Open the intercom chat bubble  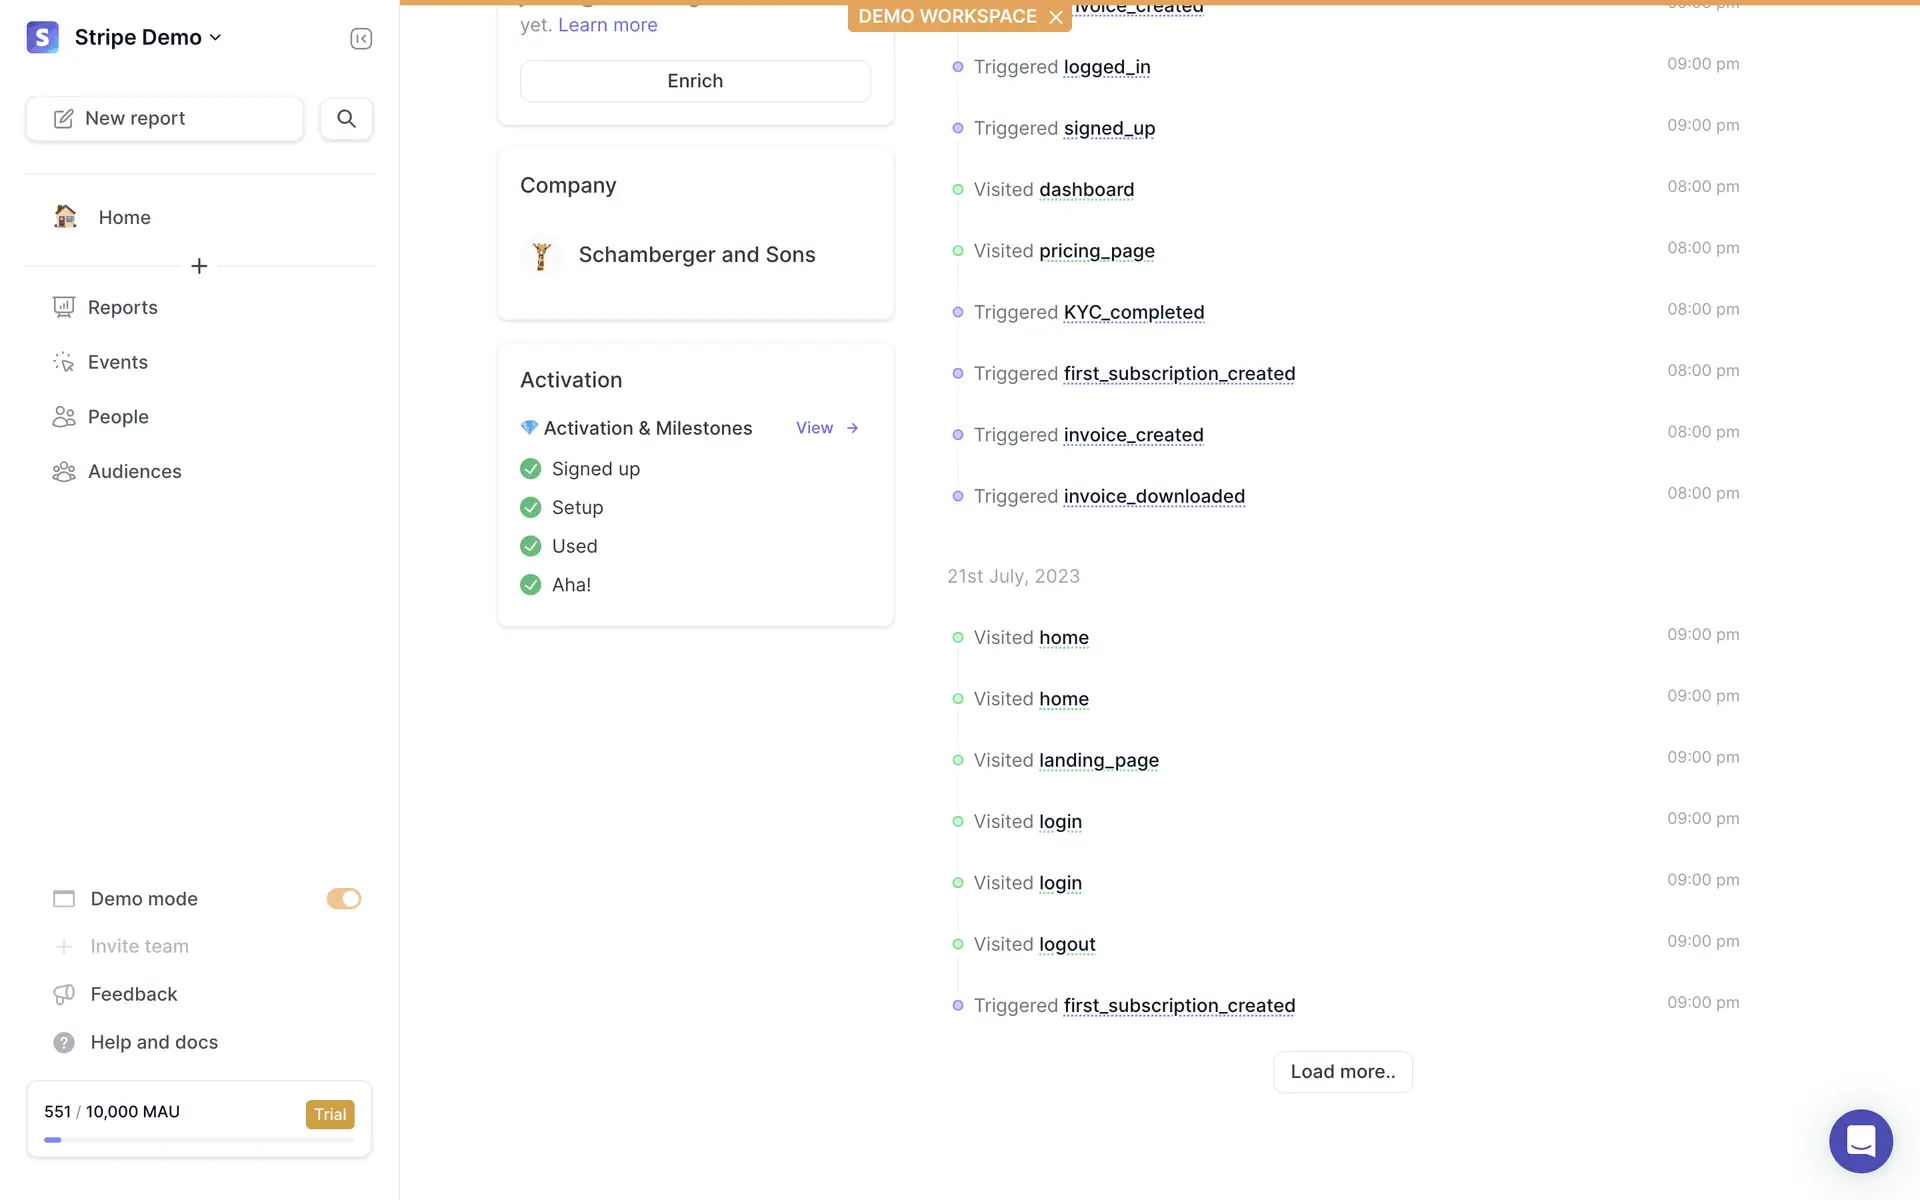(1860, 1140)
